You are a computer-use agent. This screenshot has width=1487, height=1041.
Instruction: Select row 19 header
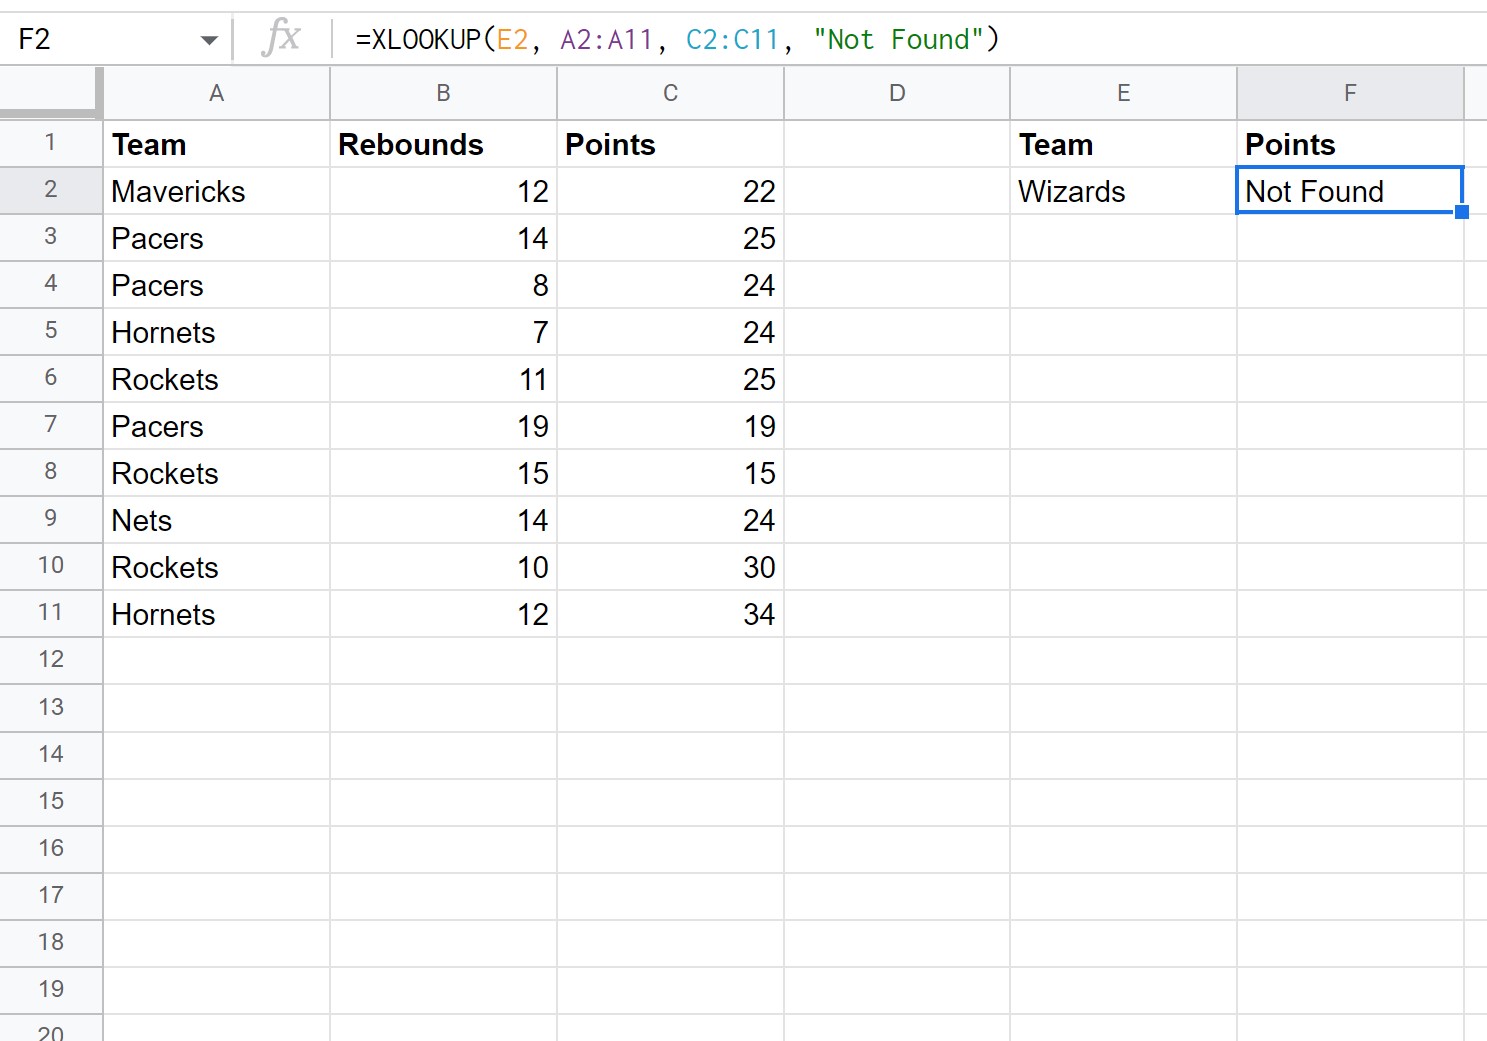[x=51, y=990]
